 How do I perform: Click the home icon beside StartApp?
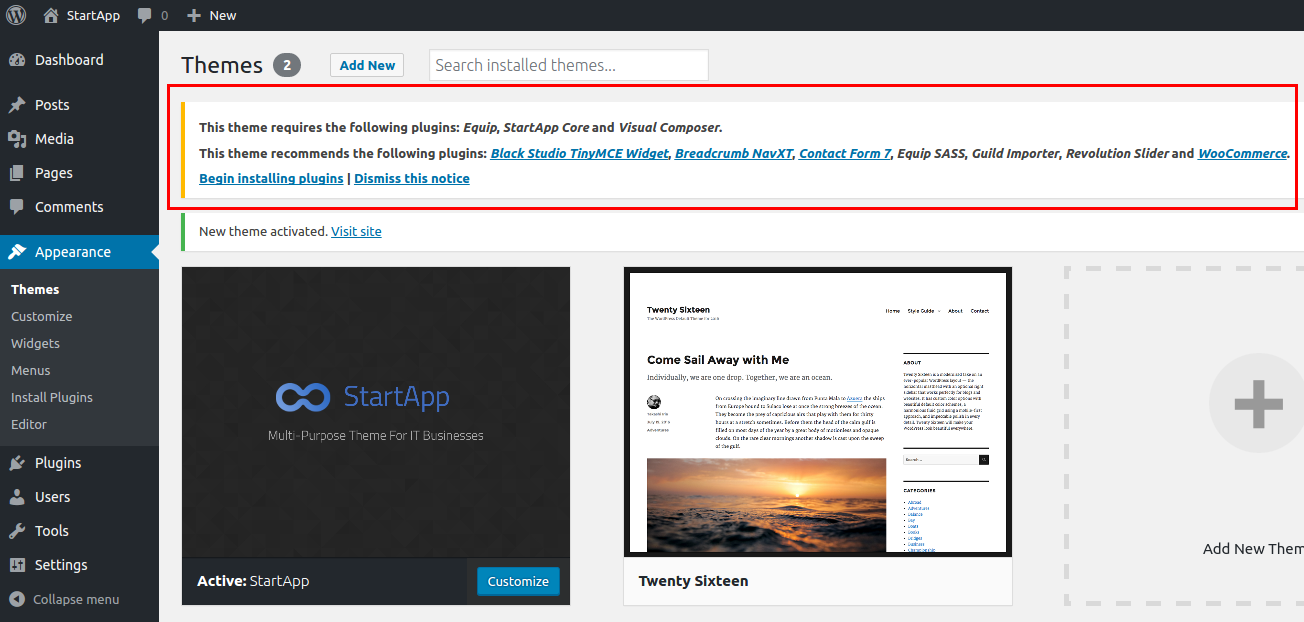point(51,15)
